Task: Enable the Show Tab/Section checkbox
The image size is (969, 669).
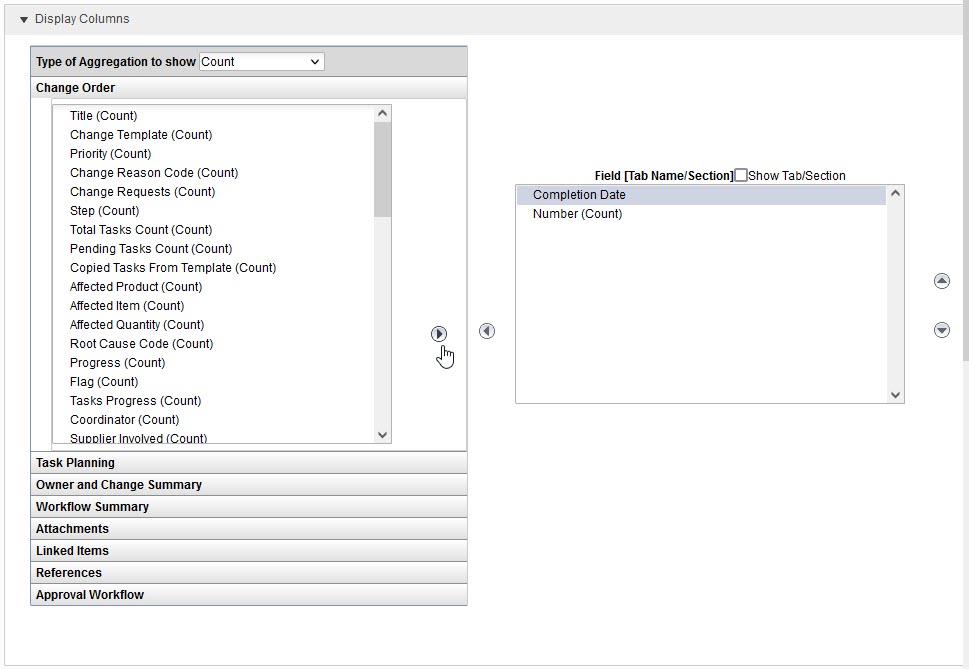Action: (x=741, y=175)
